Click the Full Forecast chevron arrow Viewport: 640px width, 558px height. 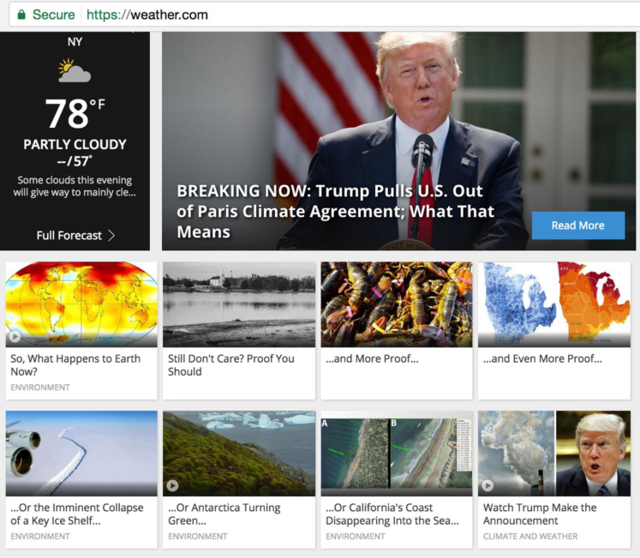point(111,236)
